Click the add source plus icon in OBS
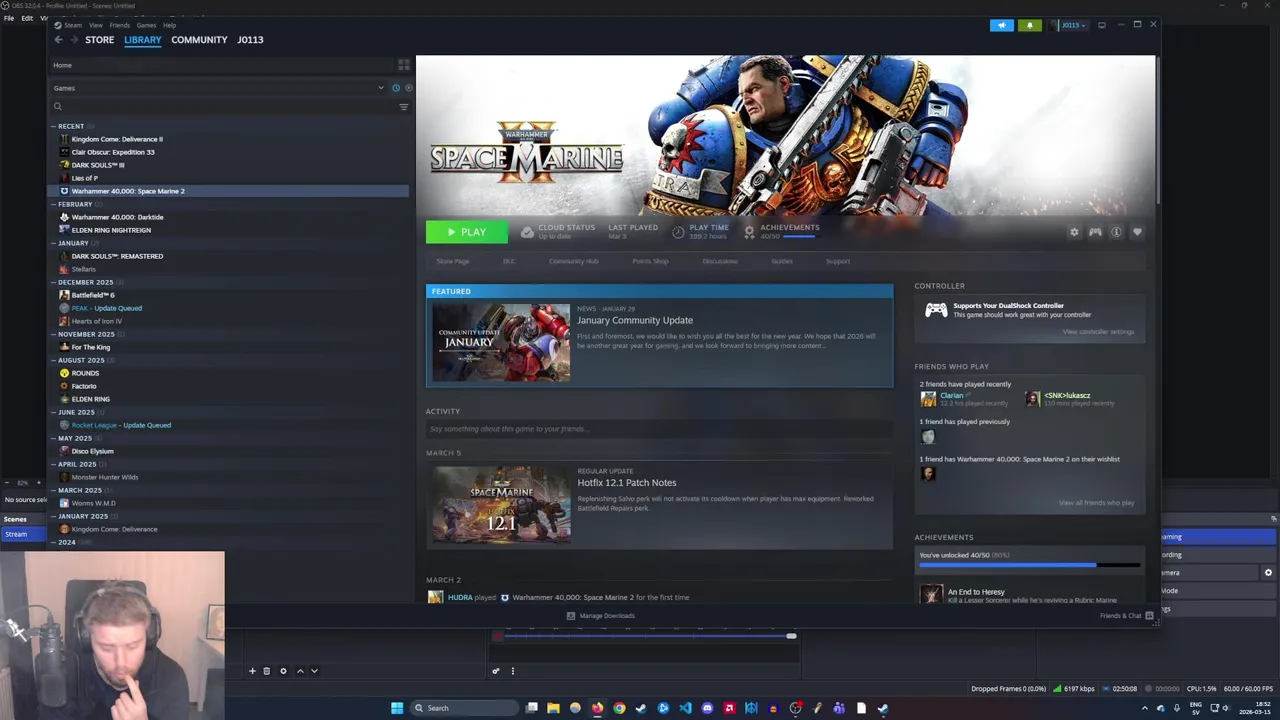The height and width of the screenshot is (720, 1280). tap(252, 671)
